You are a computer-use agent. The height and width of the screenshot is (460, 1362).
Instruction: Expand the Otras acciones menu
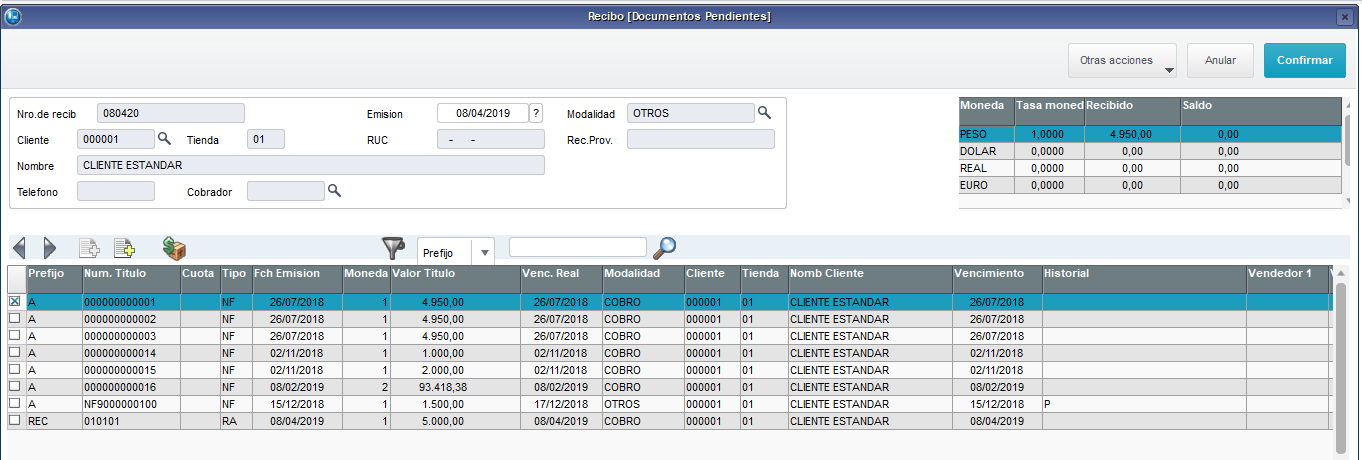1123,60
